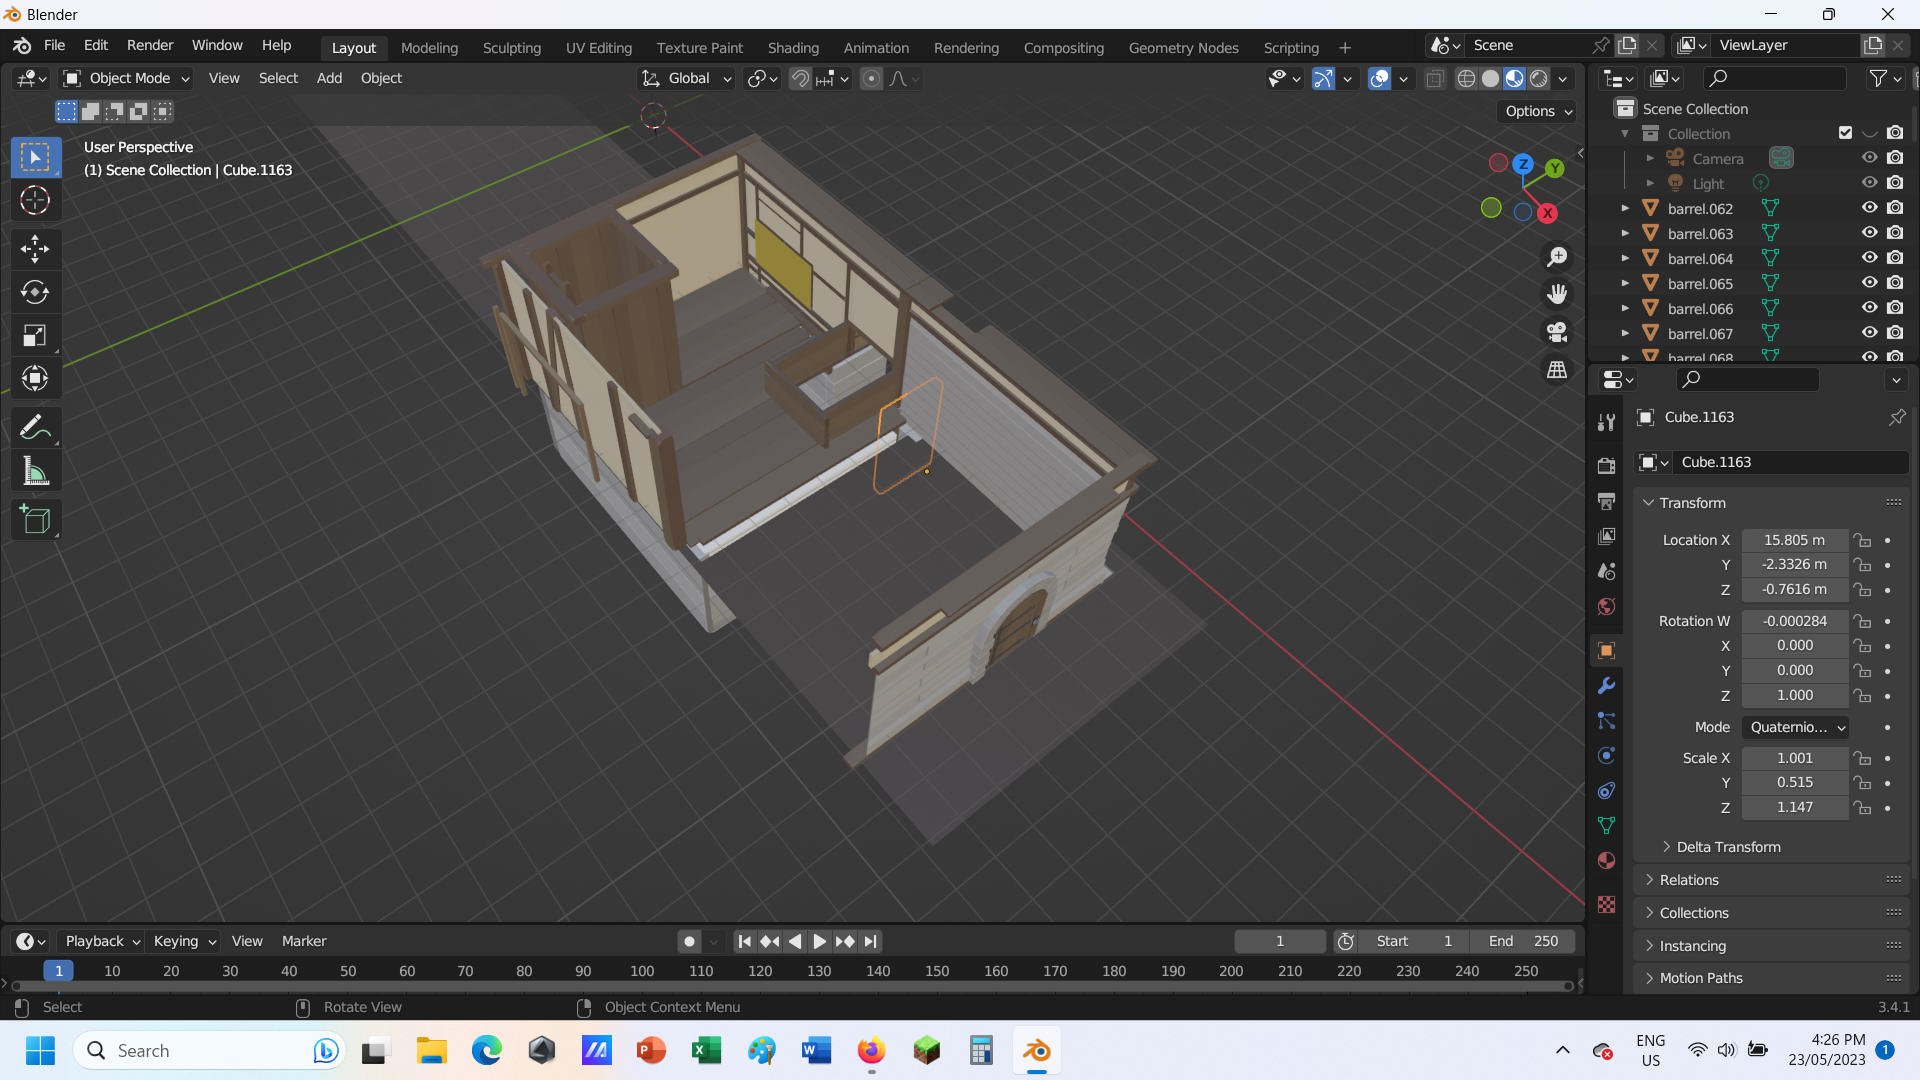
Task: Pick the Annotate pencil tool
Action: pyautogui.click(x=35, y=428)
